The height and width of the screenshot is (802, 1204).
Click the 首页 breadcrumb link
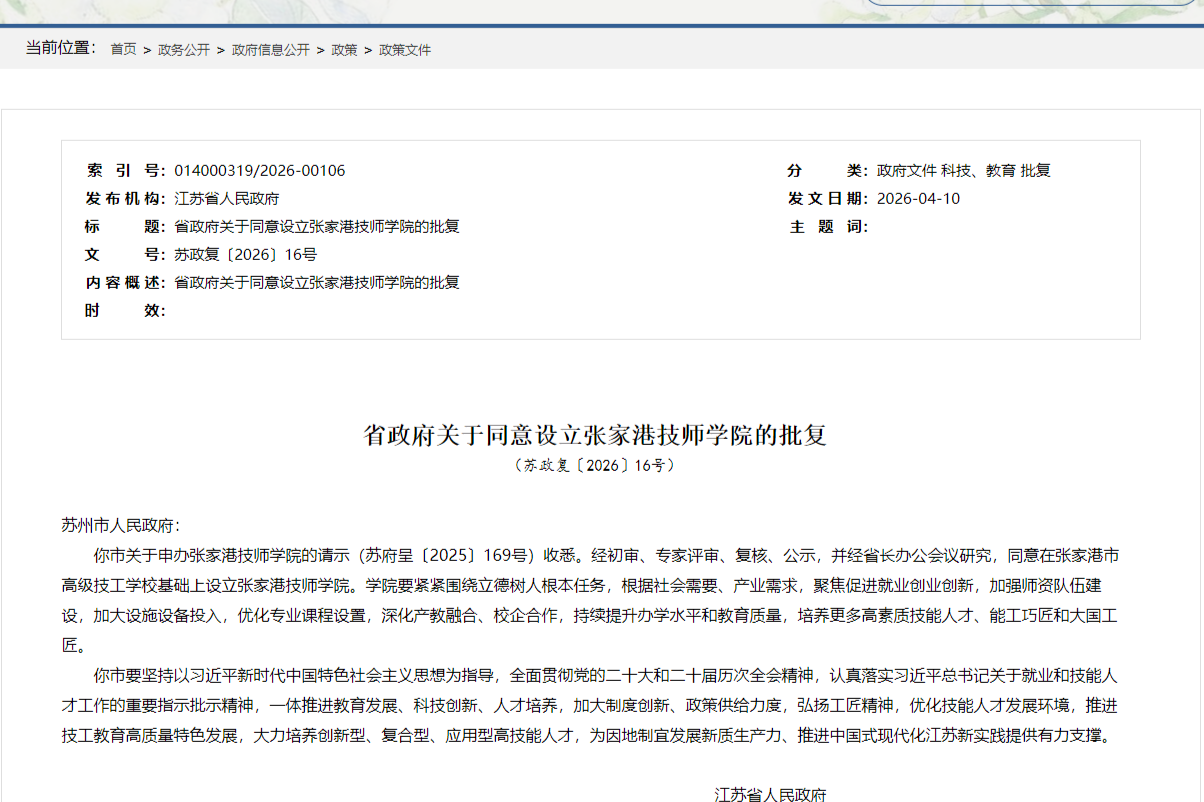[123, 49]
